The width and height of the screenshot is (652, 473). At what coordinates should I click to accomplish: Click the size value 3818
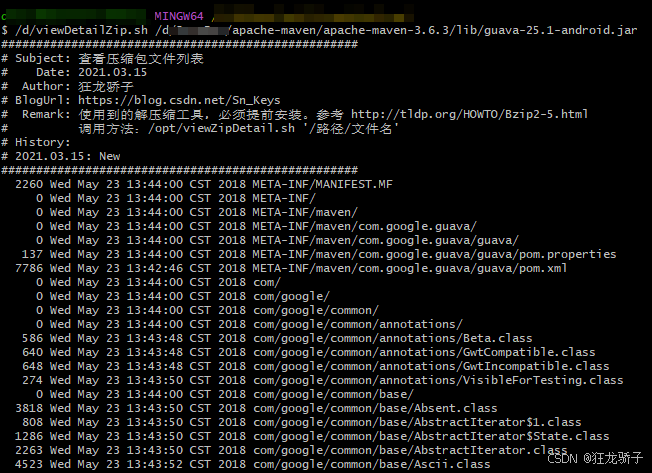[29, 408]
